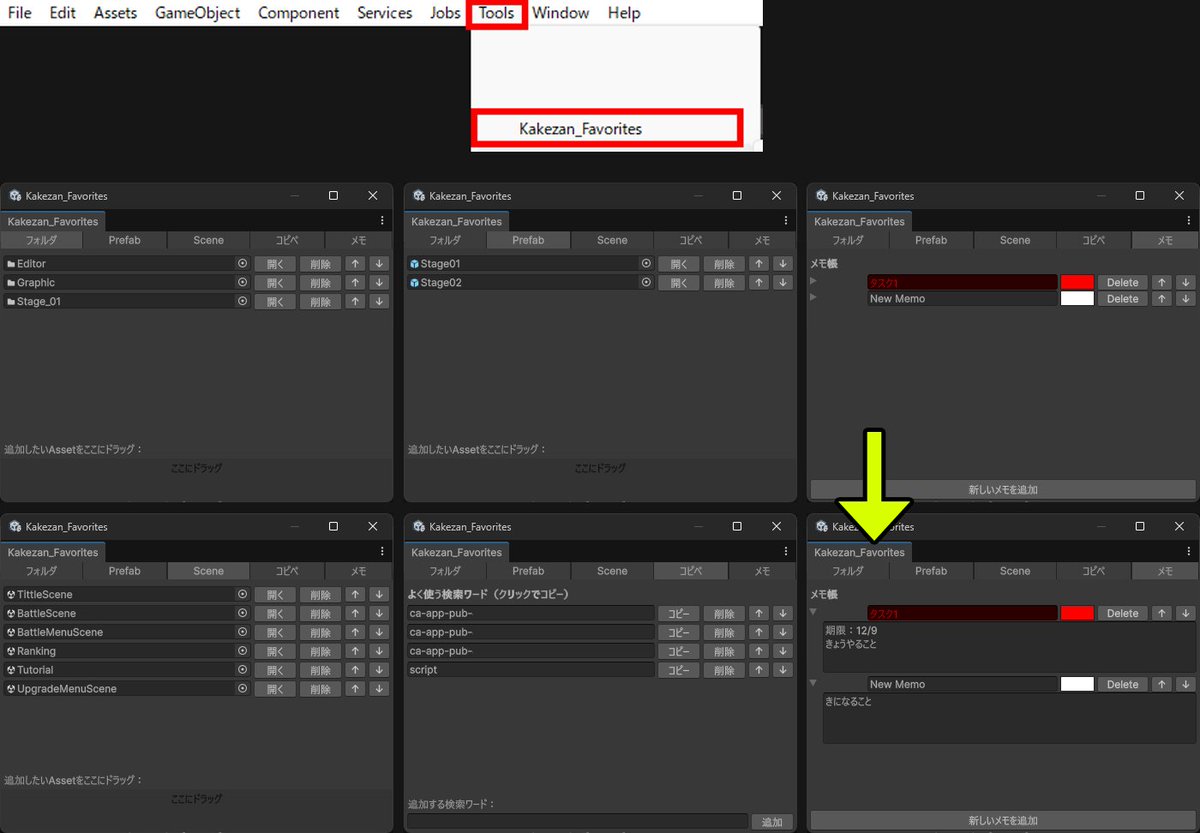This screenshot has height=833, width=1200.
Task: Collapse the タスク1 memo showing 期限：12/9
Action: [x=813, y=612]
